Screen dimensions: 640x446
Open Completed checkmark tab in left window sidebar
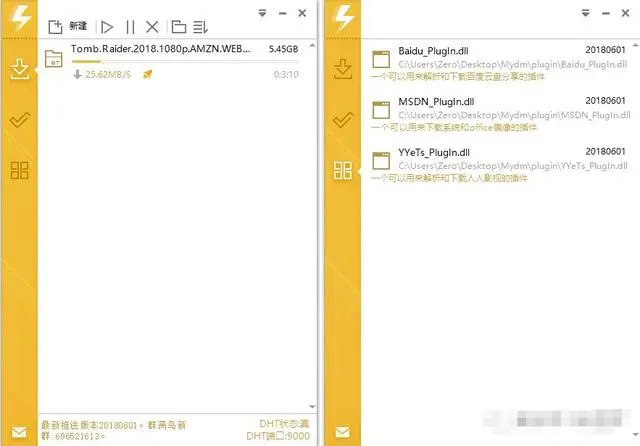pos(19,120)
